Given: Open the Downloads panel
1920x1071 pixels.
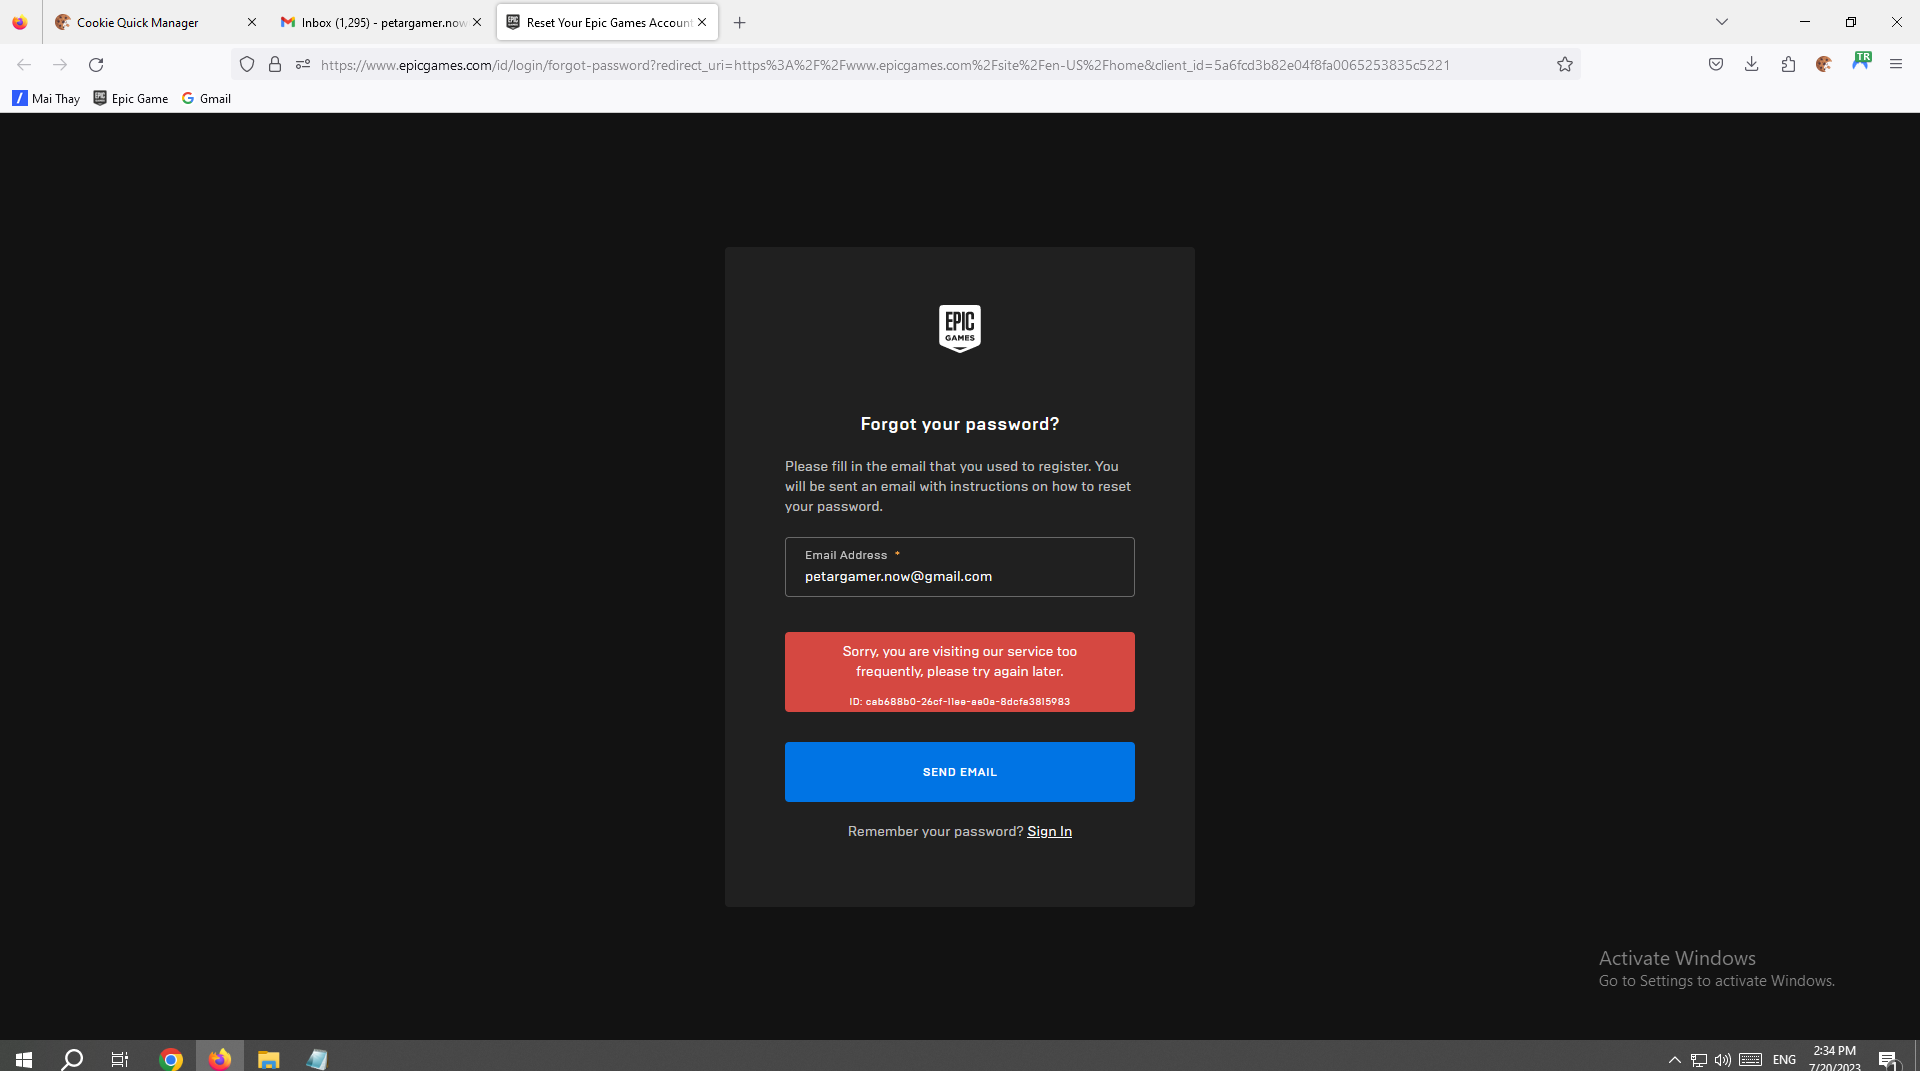Looking at the screenshot, I should (1752, 64).
